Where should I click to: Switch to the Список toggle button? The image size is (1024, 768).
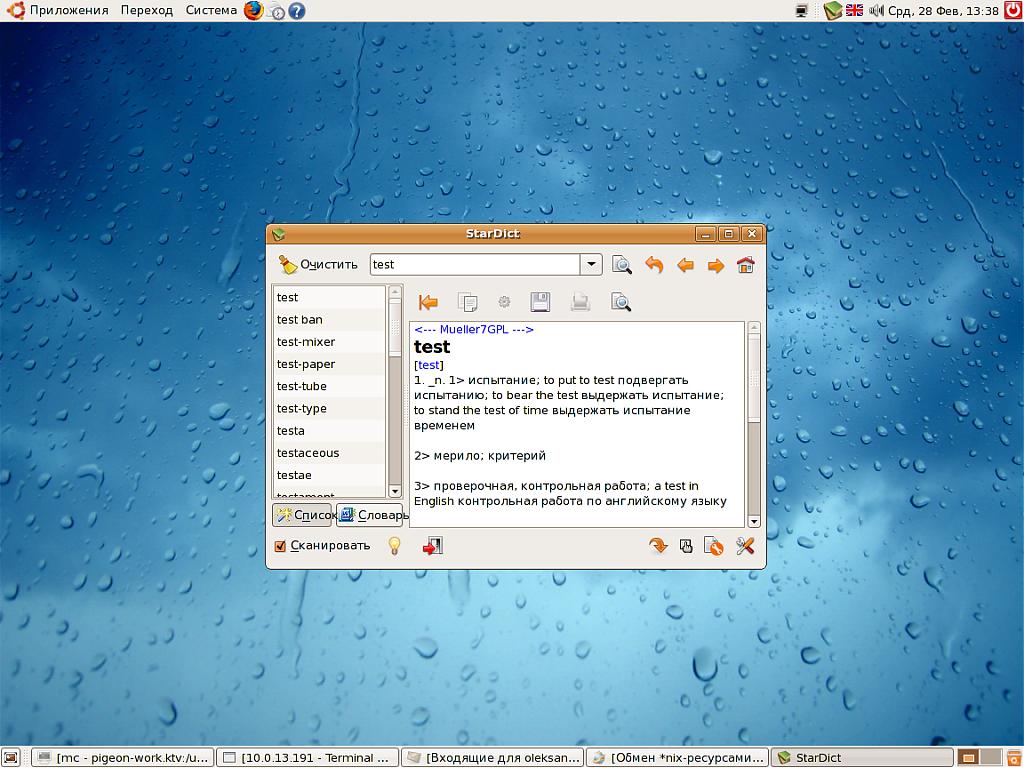click(x=302, y=515)
